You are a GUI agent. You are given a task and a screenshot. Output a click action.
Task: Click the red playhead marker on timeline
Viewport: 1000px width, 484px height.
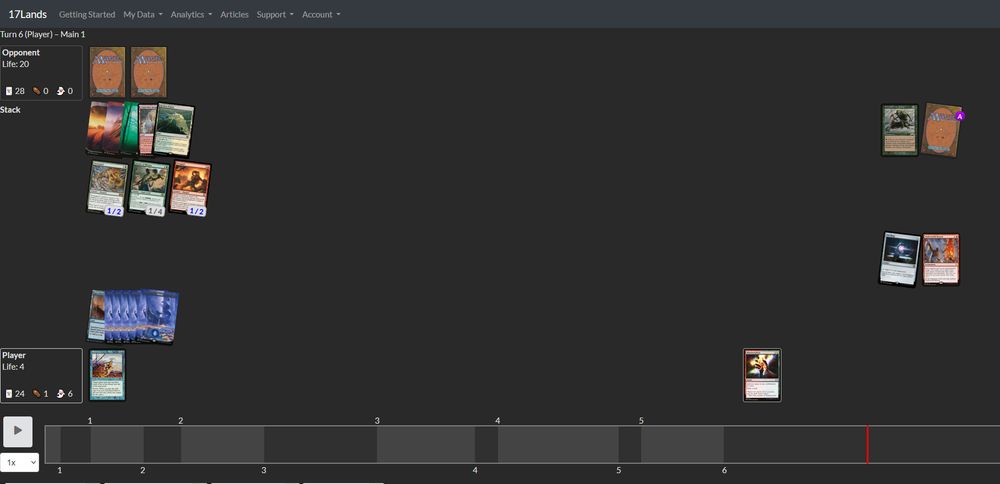tap(867, 444)
